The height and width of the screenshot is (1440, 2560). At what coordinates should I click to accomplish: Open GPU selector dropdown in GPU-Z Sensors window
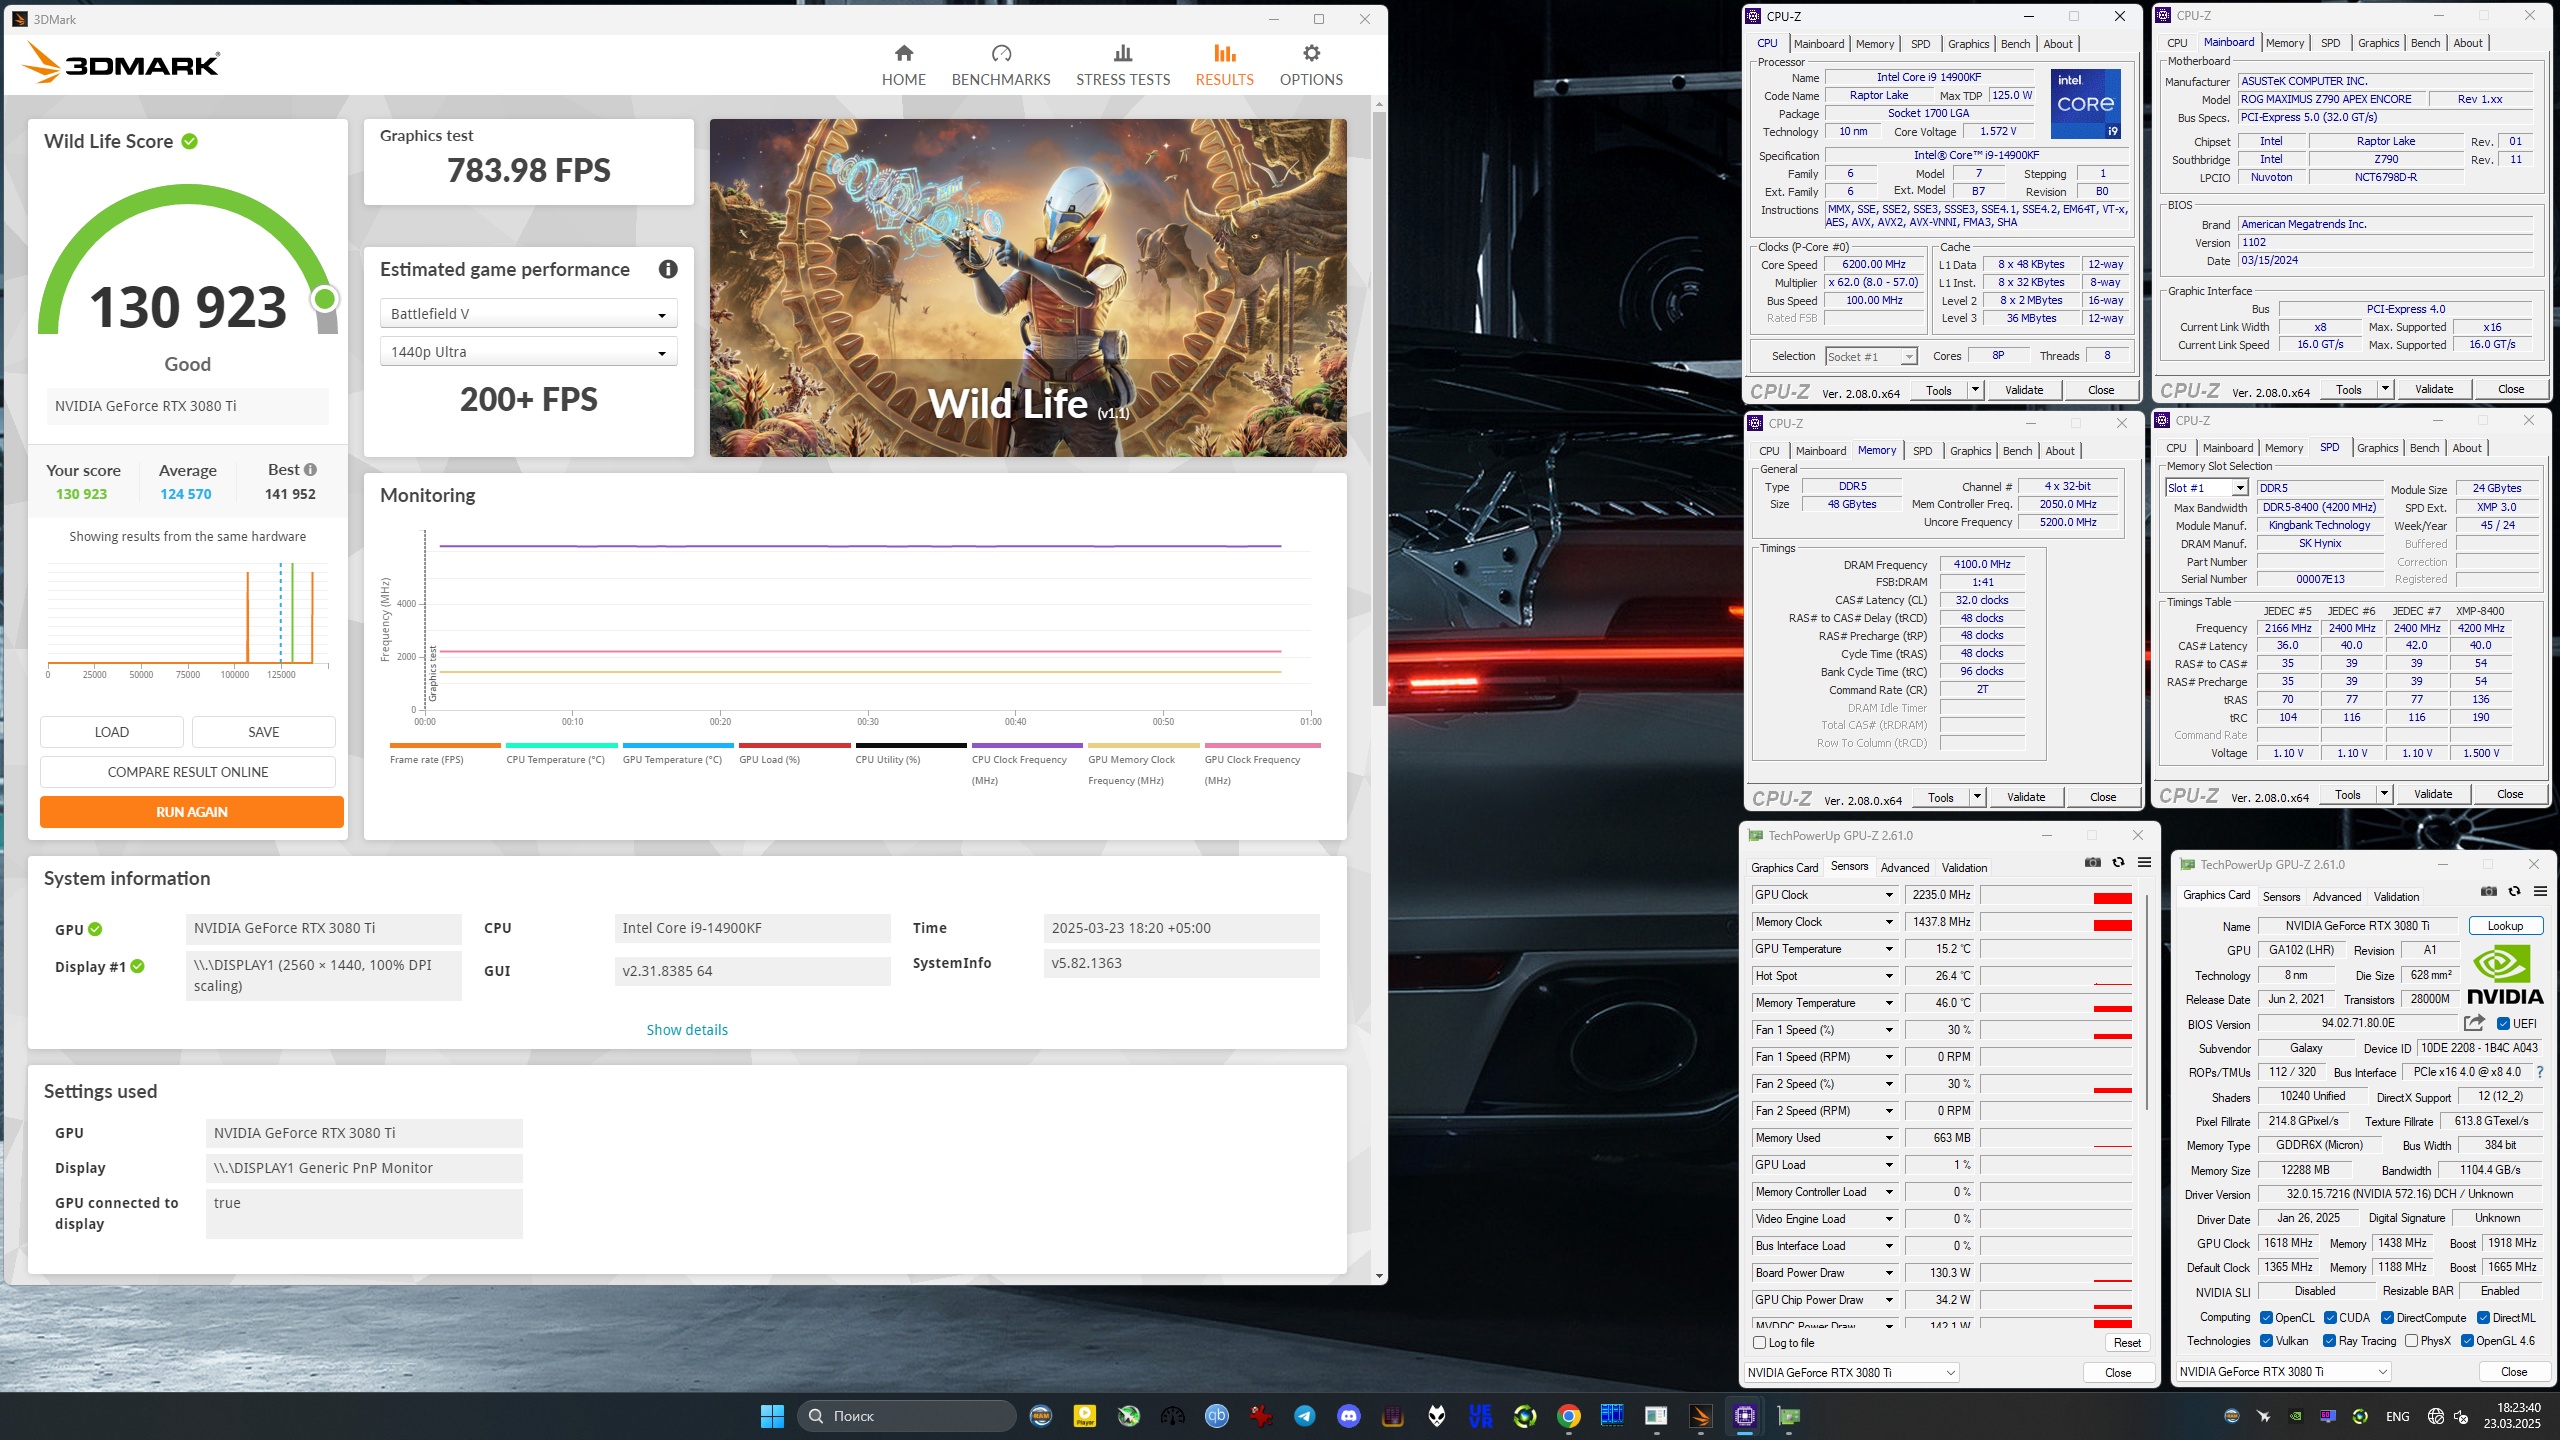[1852, 1373]
